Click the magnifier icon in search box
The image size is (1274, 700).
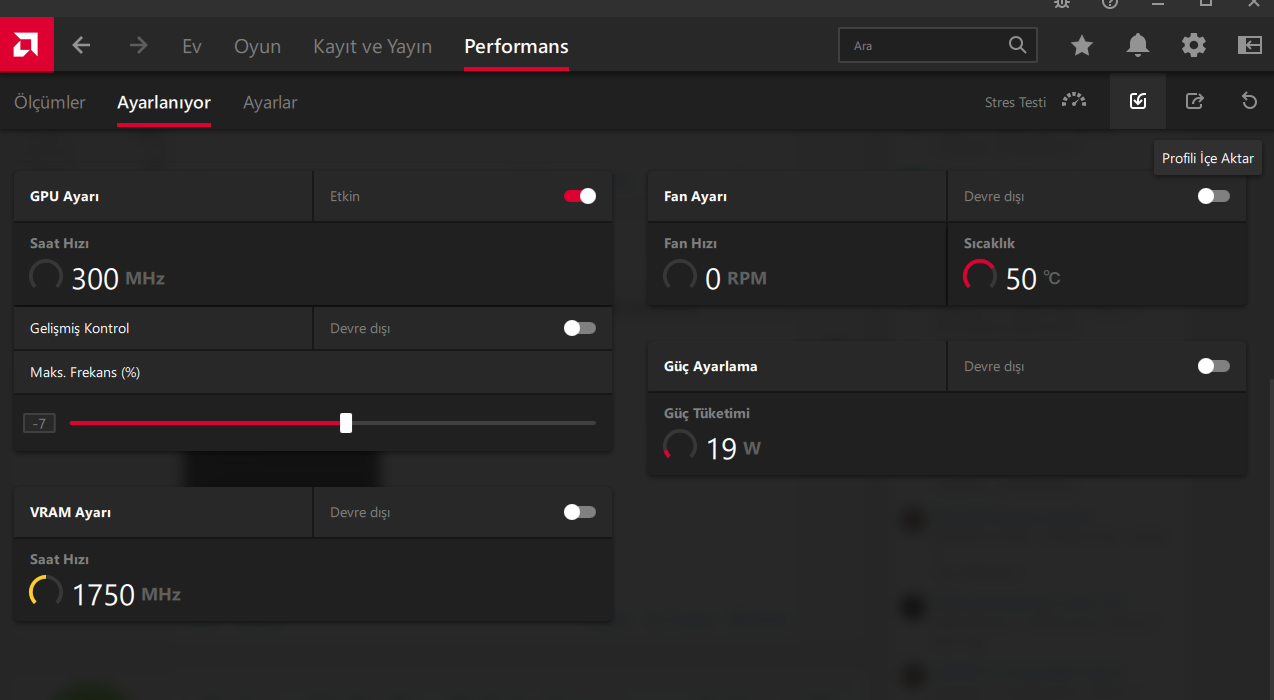pos(1017,45)
